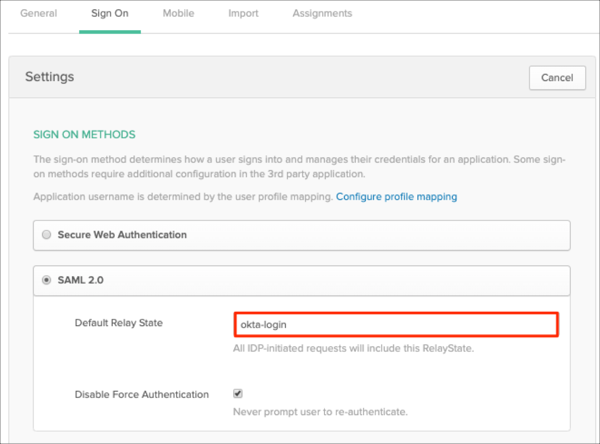Switch to the General tab
This screenshot has width=600, height=444.
[x=38, y=14]
